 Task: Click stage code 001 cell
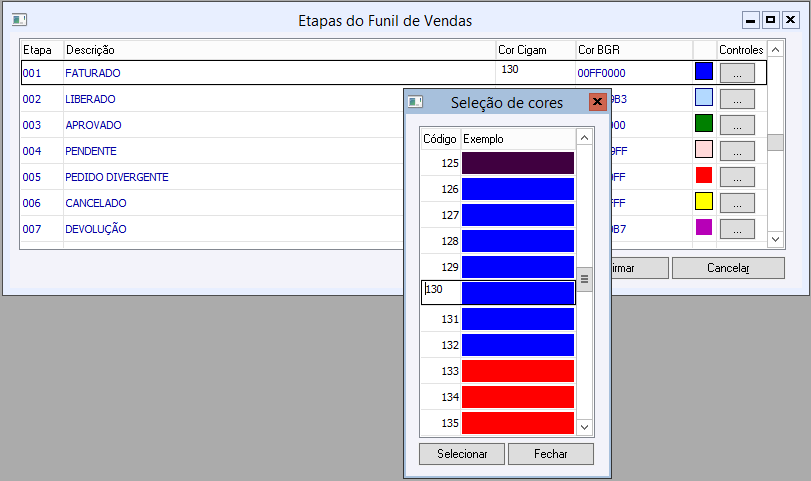pos(42,73)
